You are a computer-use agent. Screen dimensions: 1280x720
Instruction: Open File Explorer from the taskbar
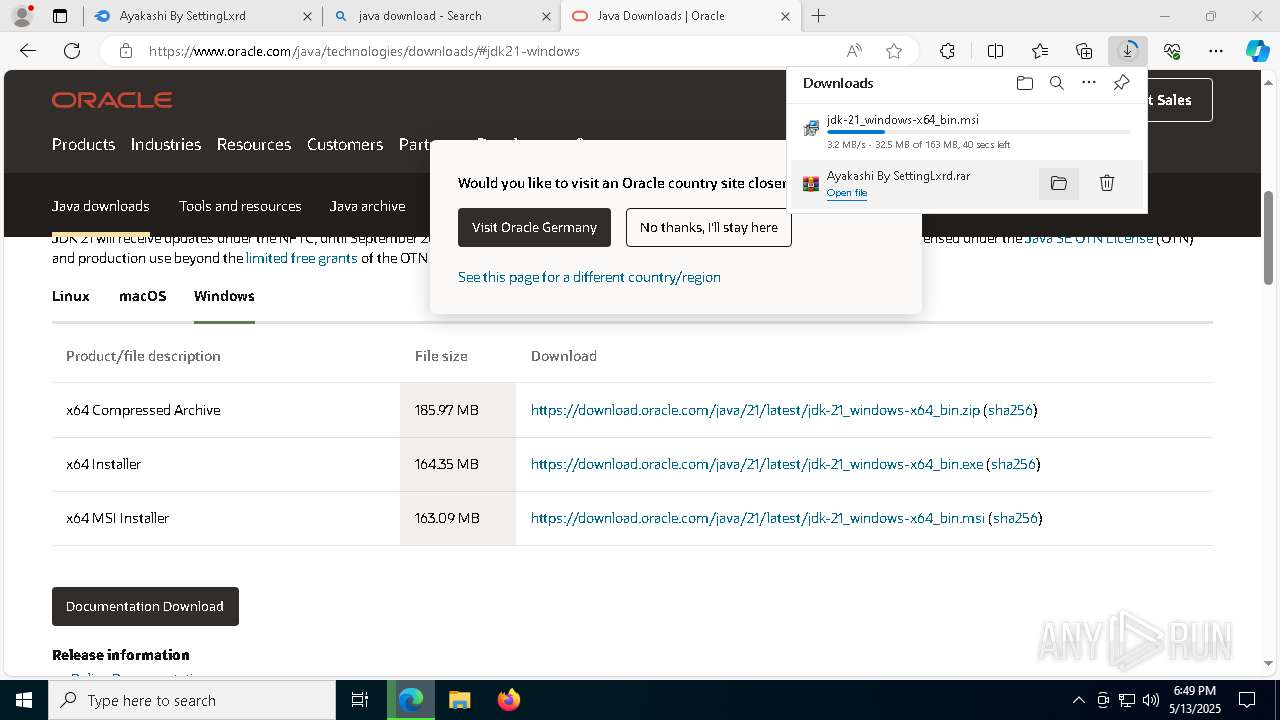(459, 700)
